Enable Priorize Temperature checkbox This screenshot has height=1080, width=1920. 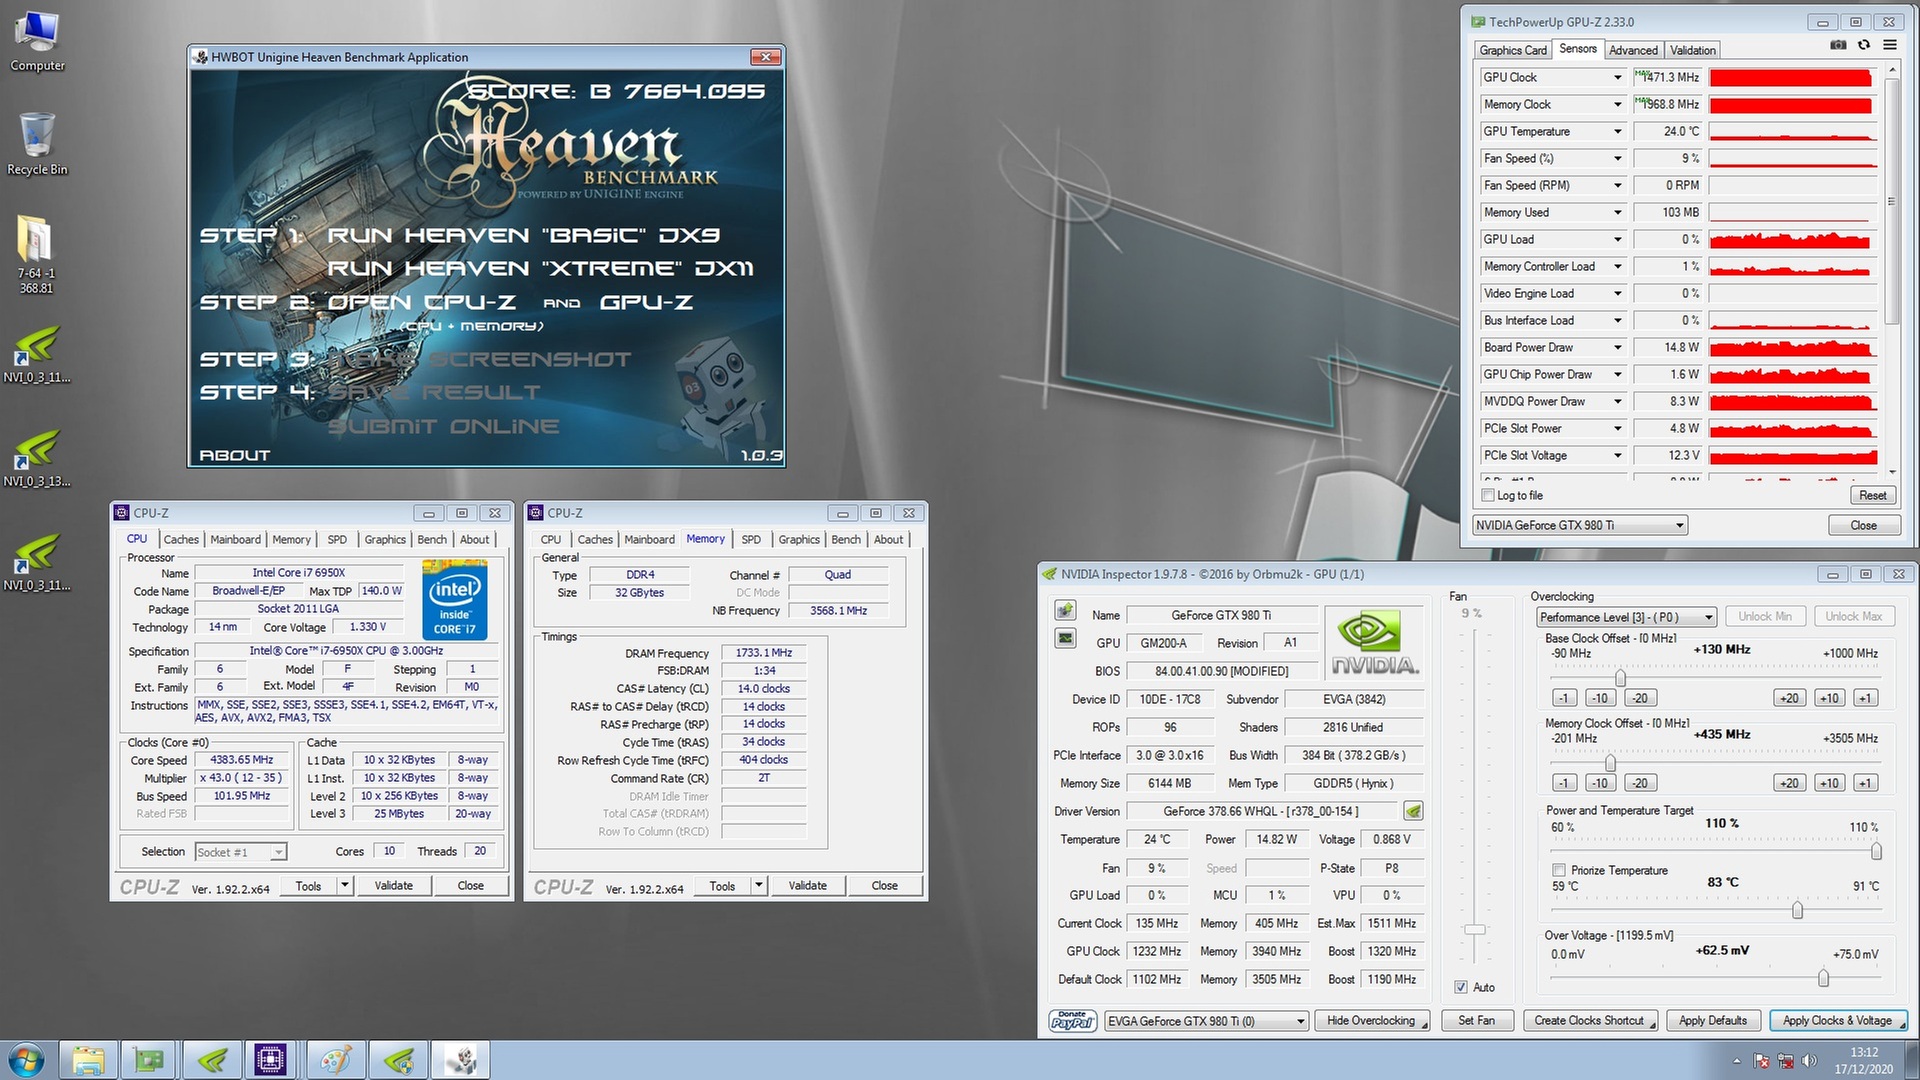[1558, 870]
